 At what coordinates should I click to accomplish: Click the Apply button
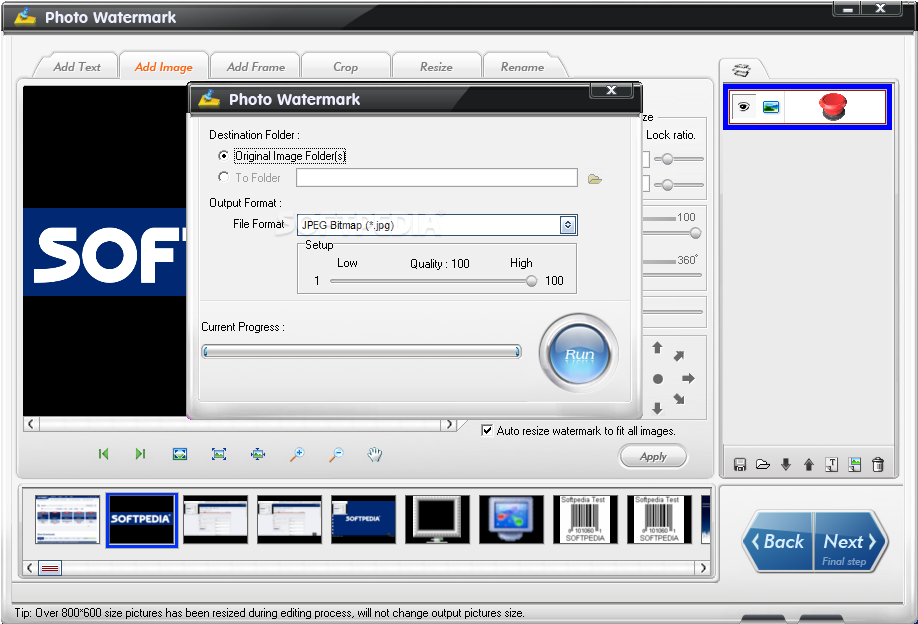click(653, 457)
